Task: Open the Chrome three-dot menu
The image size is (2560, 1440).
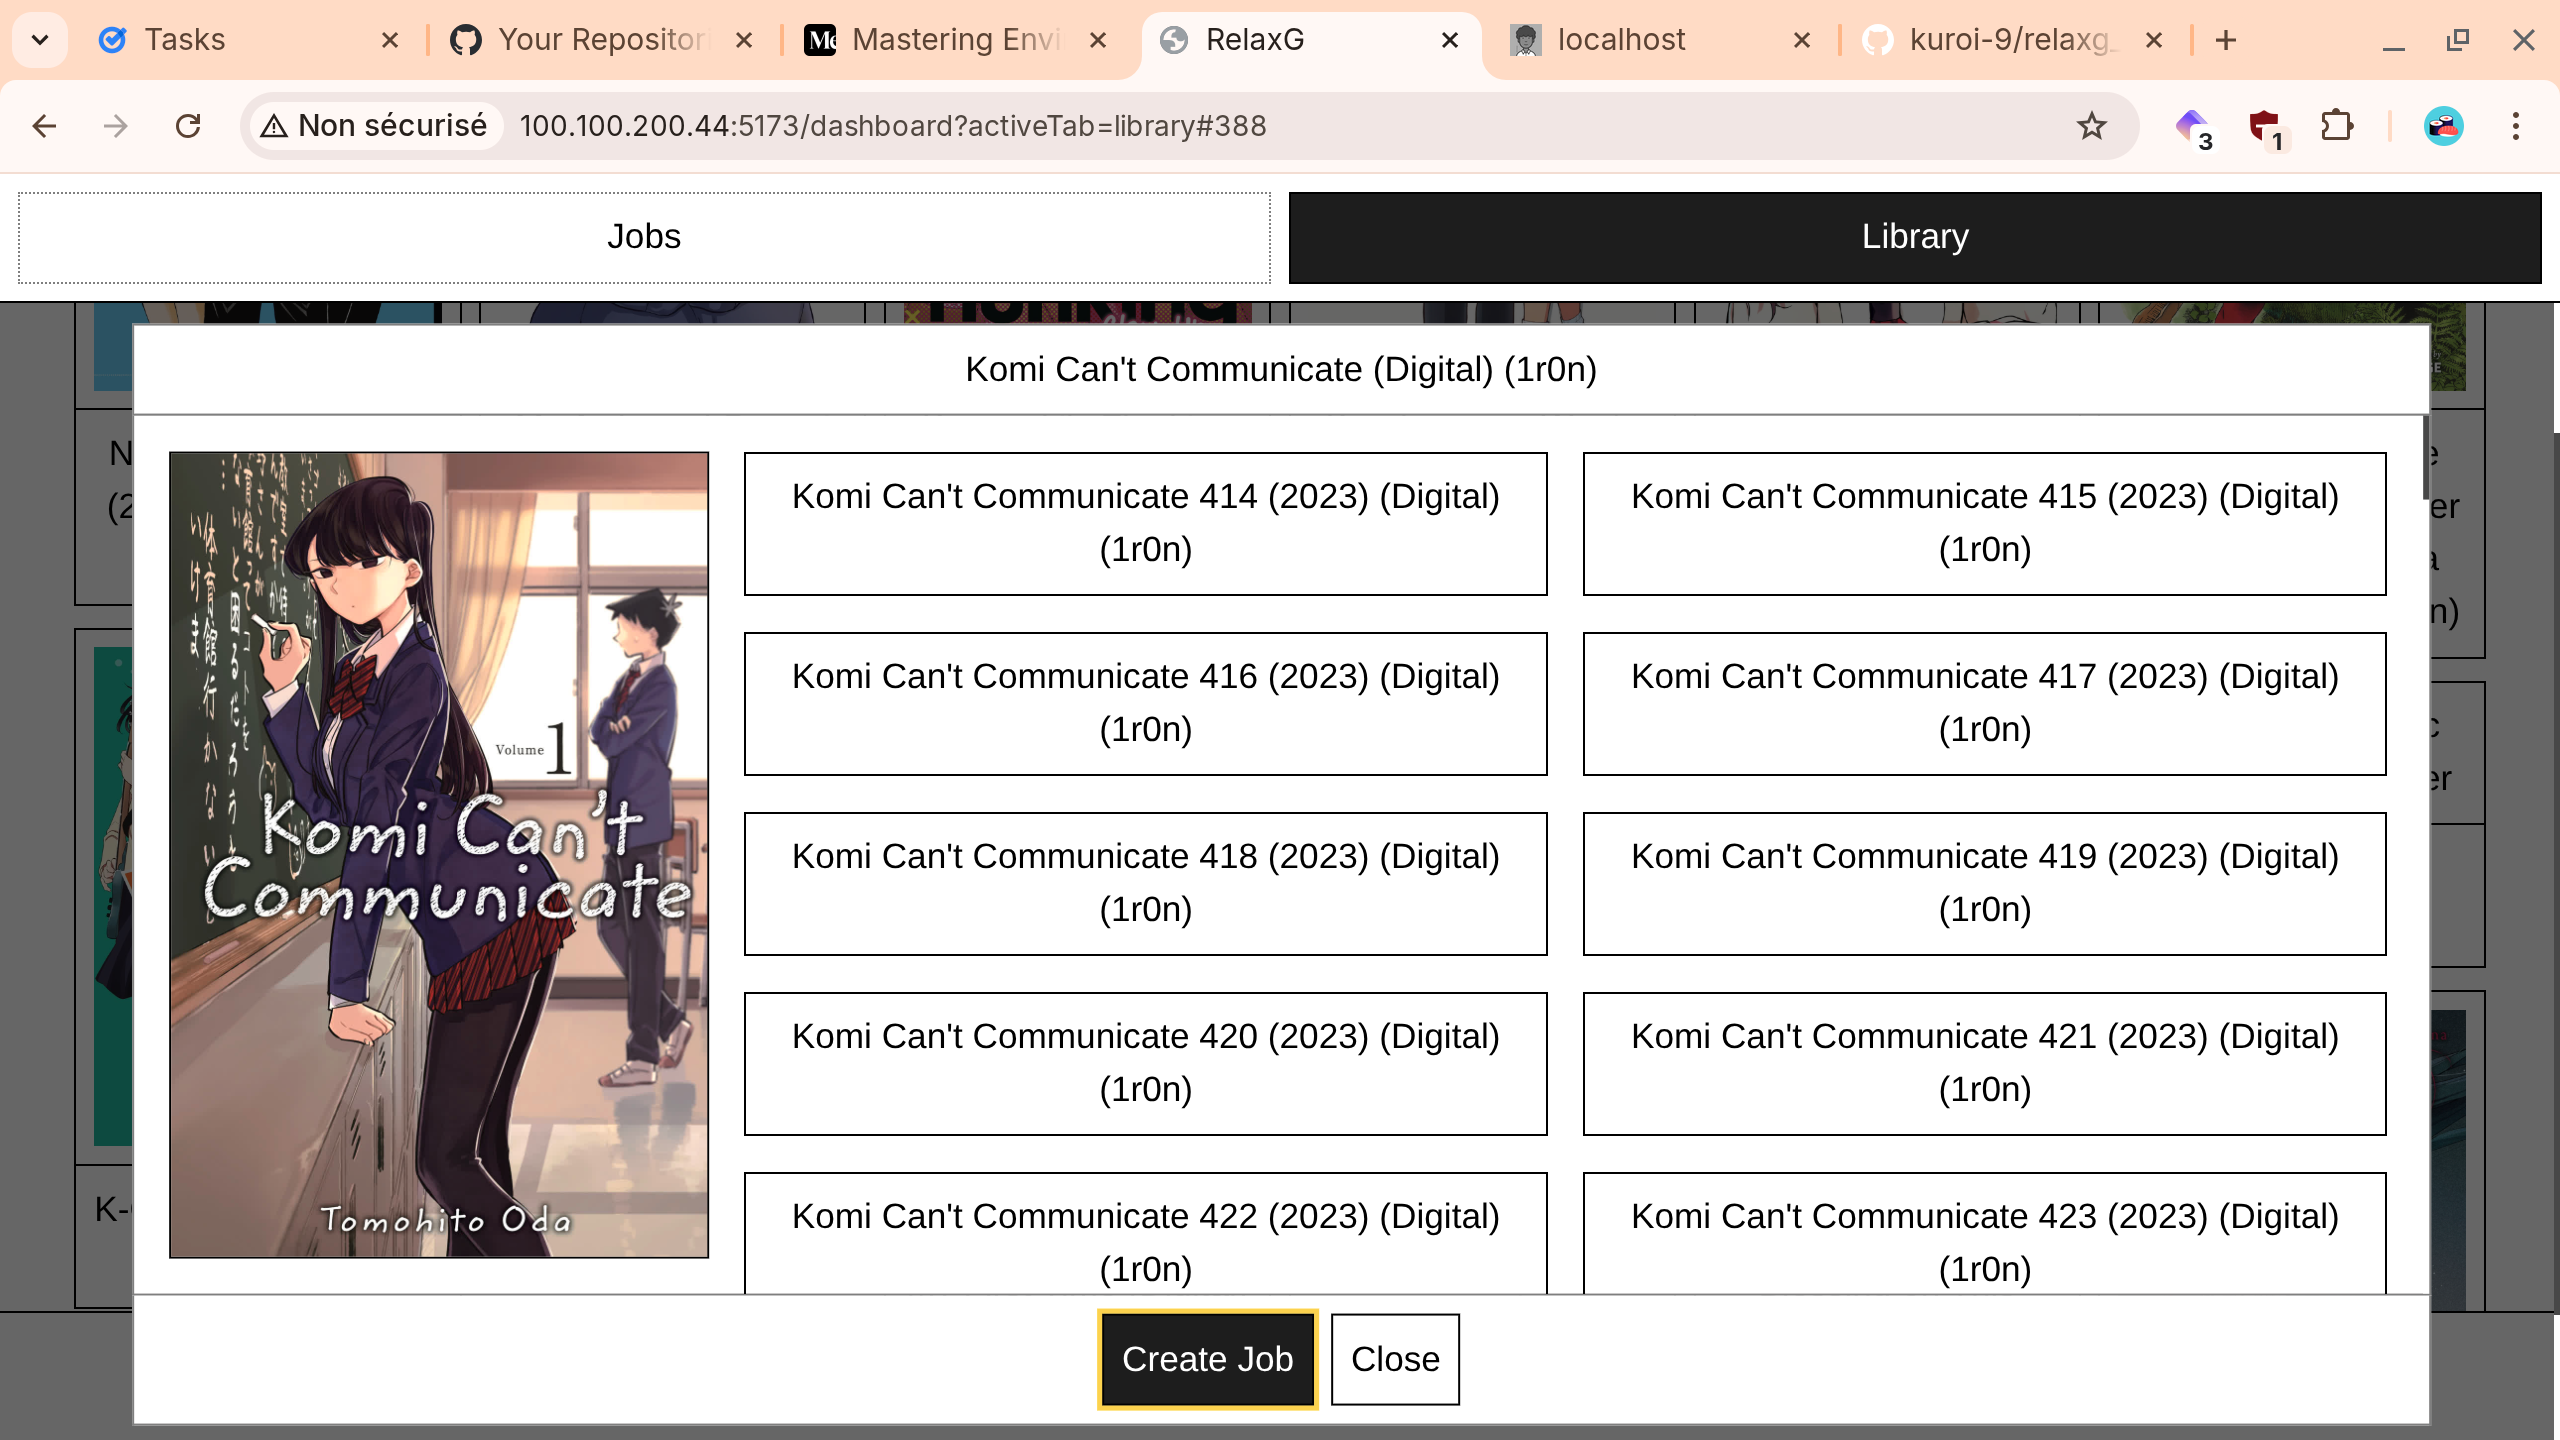Action: (x=2515, y=126)
